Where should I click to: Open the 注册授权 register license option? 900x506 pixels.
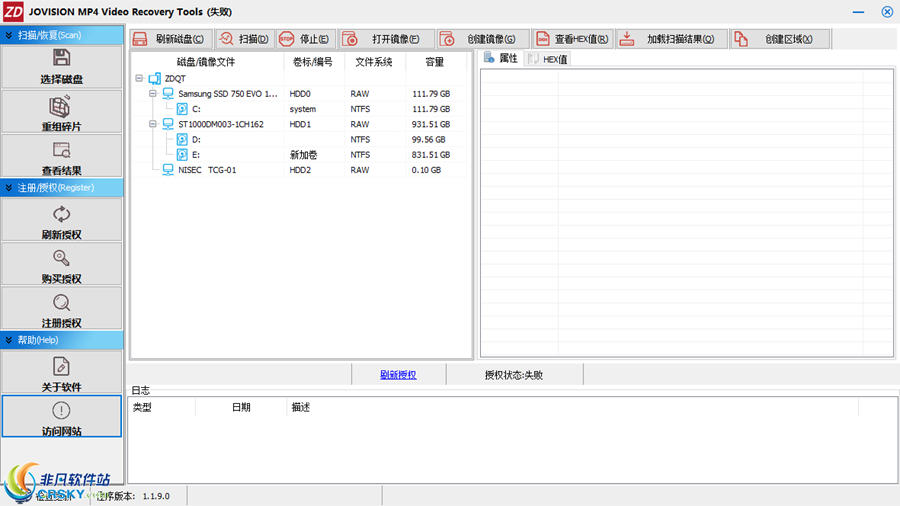[x=61, y=309]
